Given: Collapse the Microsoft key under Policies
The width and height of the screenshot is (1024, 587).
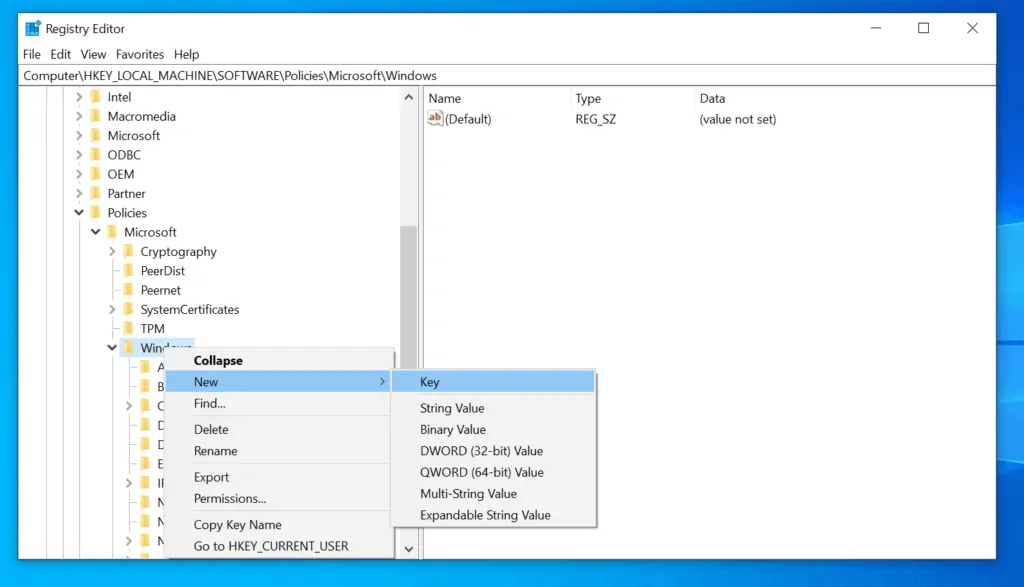Looking at the screenshot, I should tap(96, 231).
